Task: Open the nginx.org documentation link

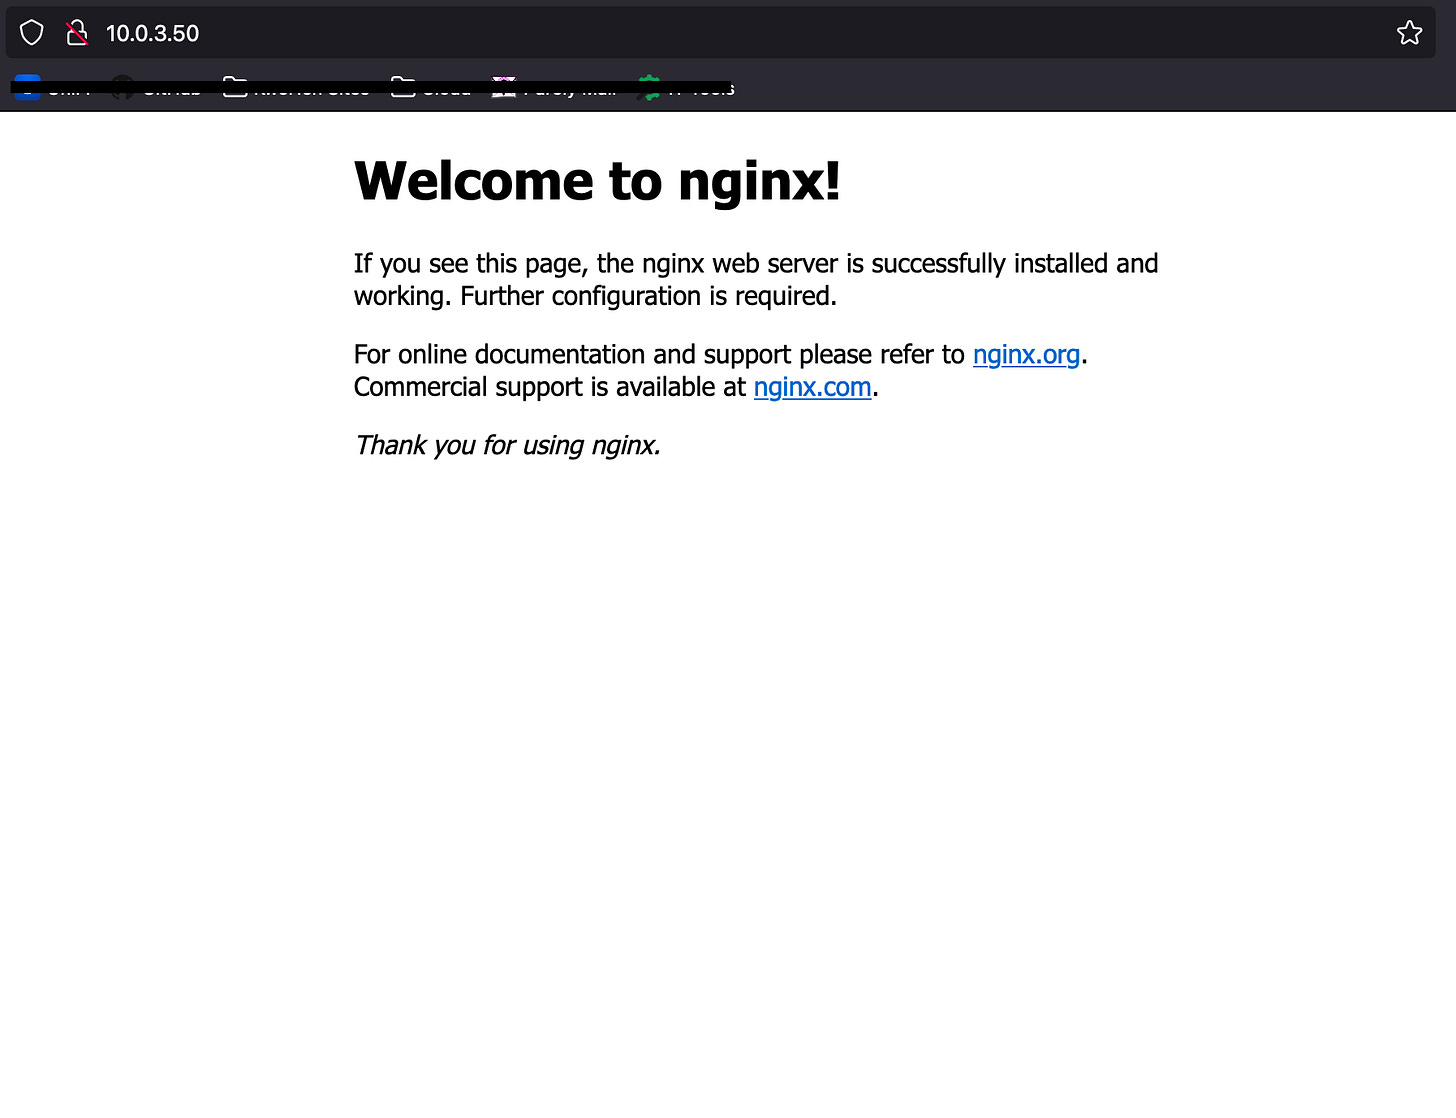Action: coord(1026,355)
